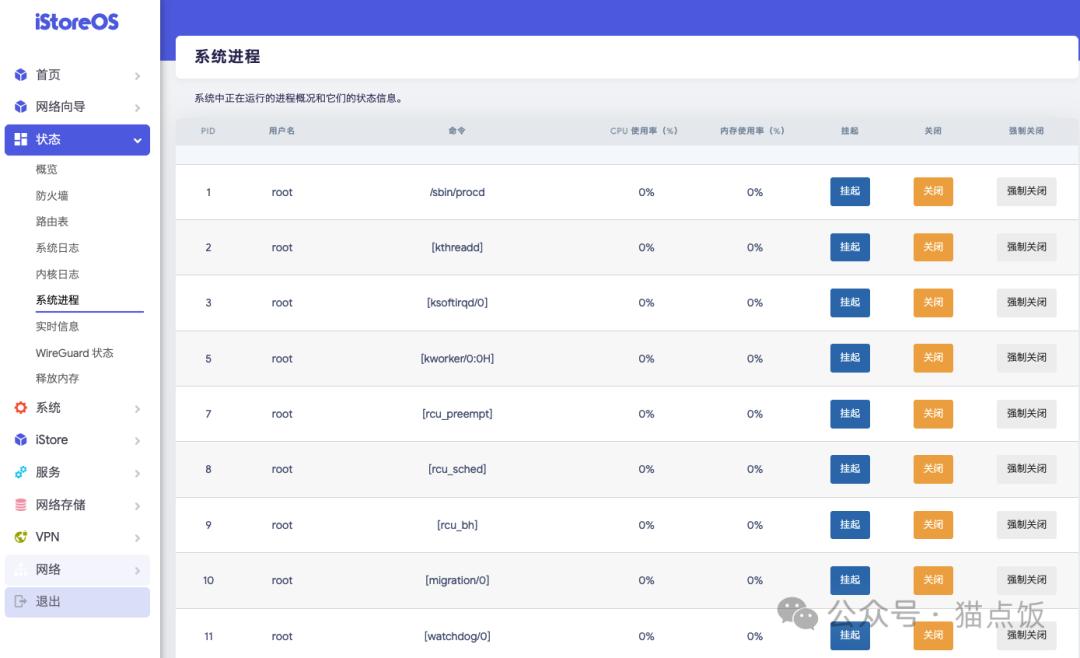Force close [kthreadd] using 强制关闭
Viewport: 1080px width, 658px height.
[1026, 247]
